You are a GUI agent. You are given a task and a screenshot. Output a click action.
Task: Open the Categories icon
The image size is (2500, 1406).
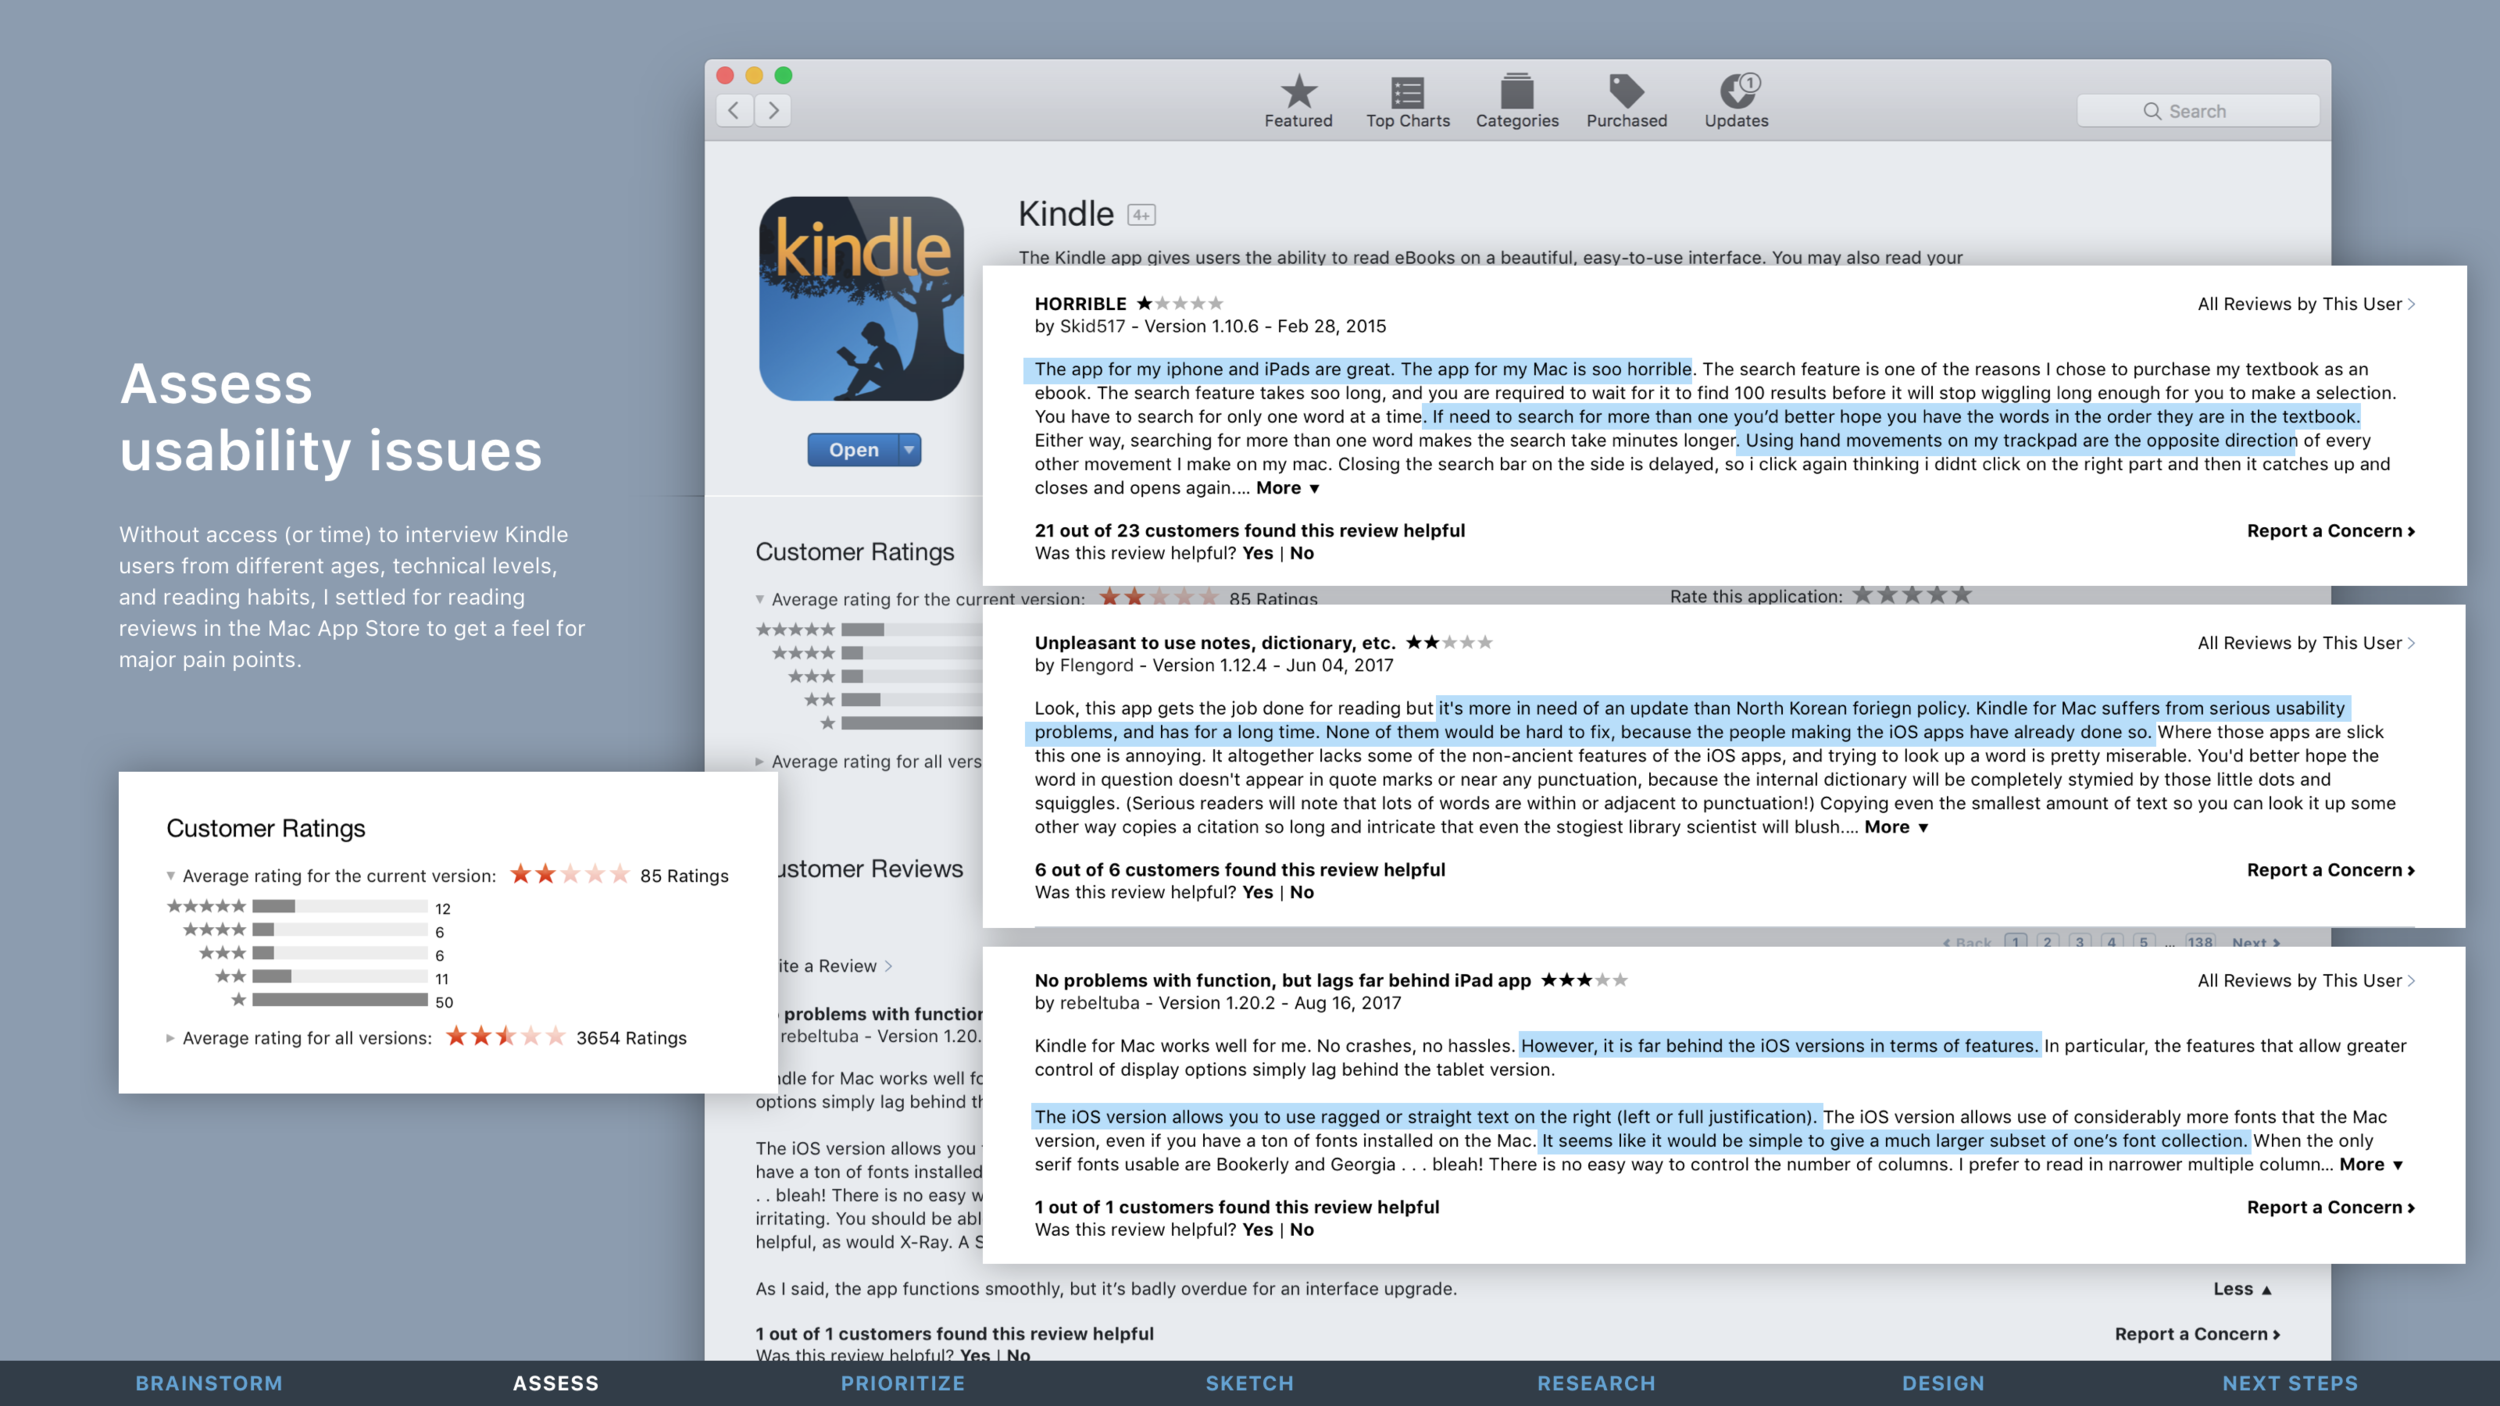1516,93
